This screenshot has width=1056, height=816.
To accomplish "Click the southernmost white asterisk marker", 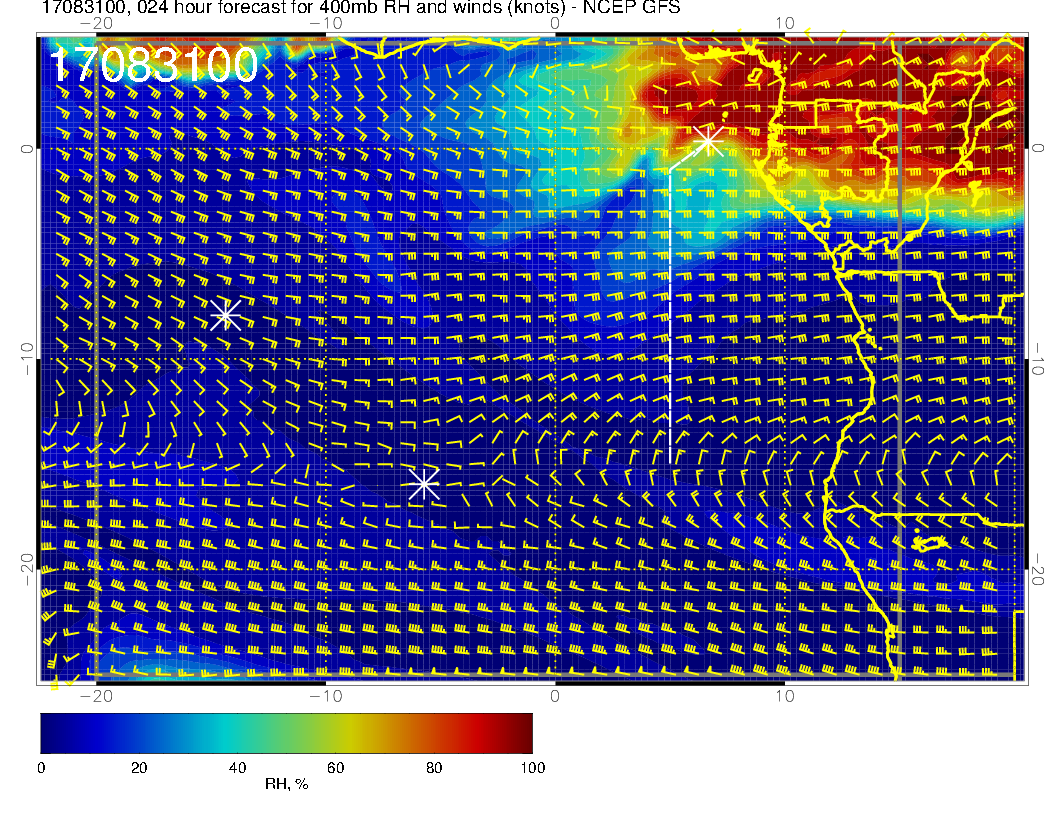I will (424, 484).
